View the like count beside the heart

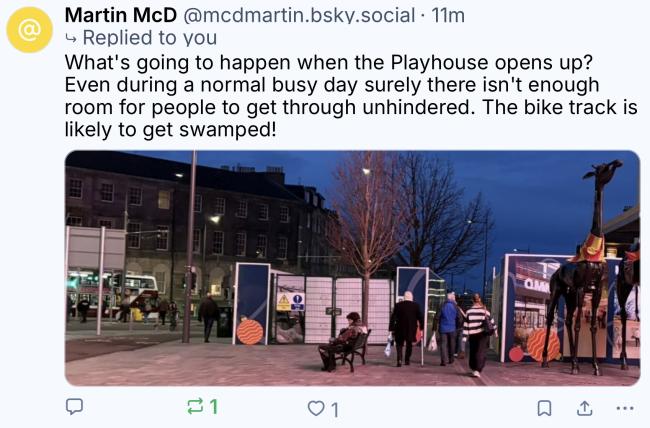pos(335,410)
